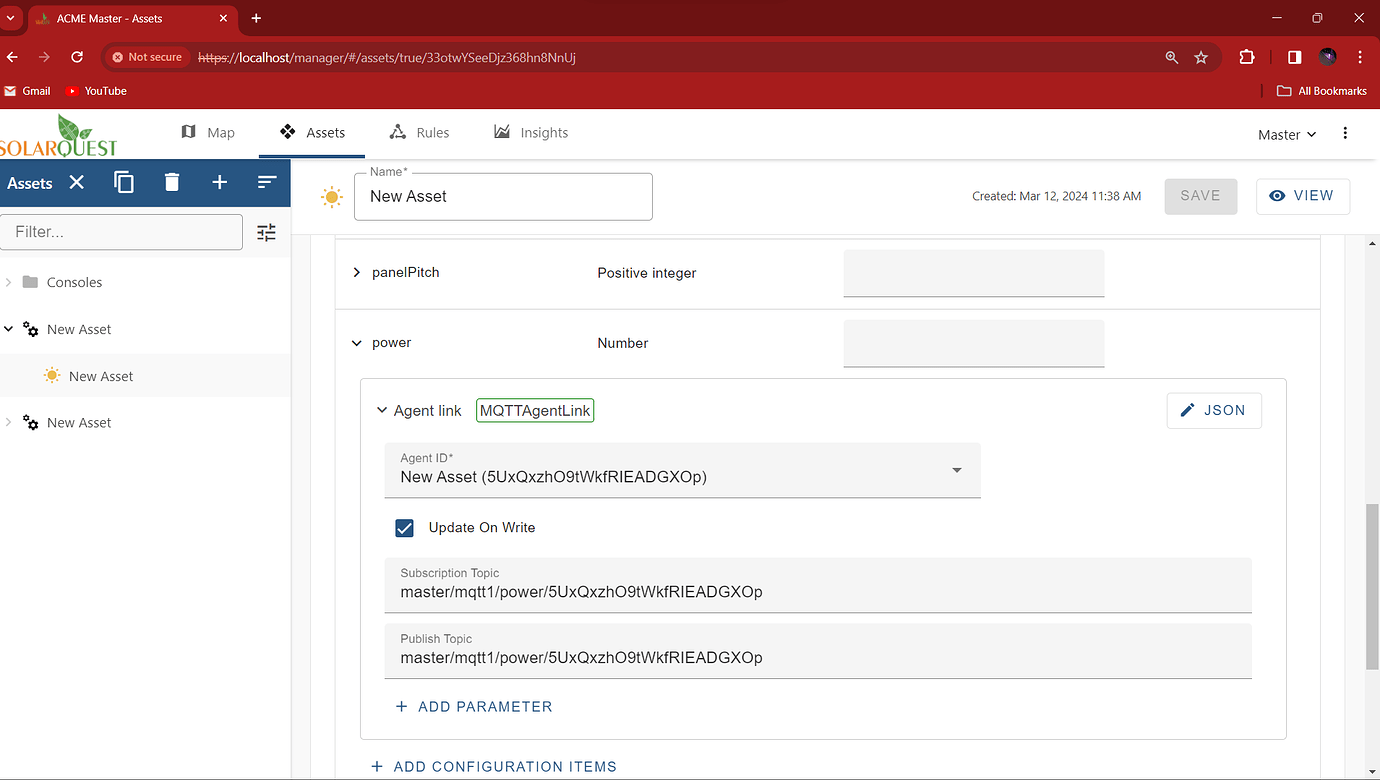The image size is (1380, 780).
Task: Switch to the Rules tab
Action: [420, 132]
